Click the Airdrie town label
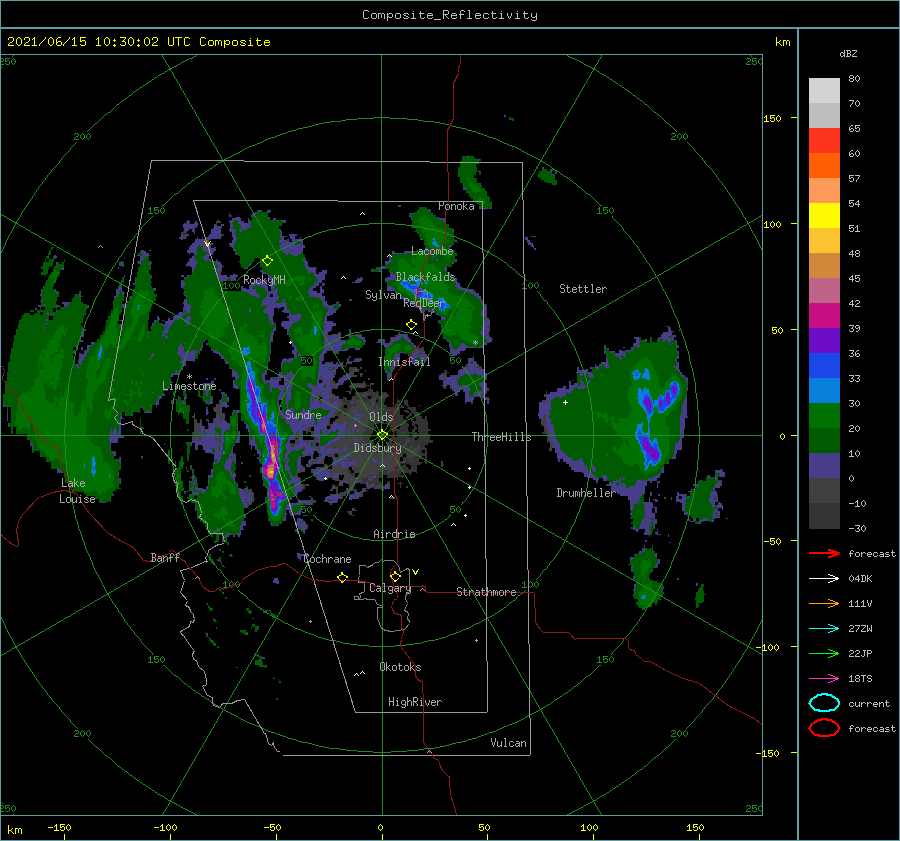 tap(394, 534)
